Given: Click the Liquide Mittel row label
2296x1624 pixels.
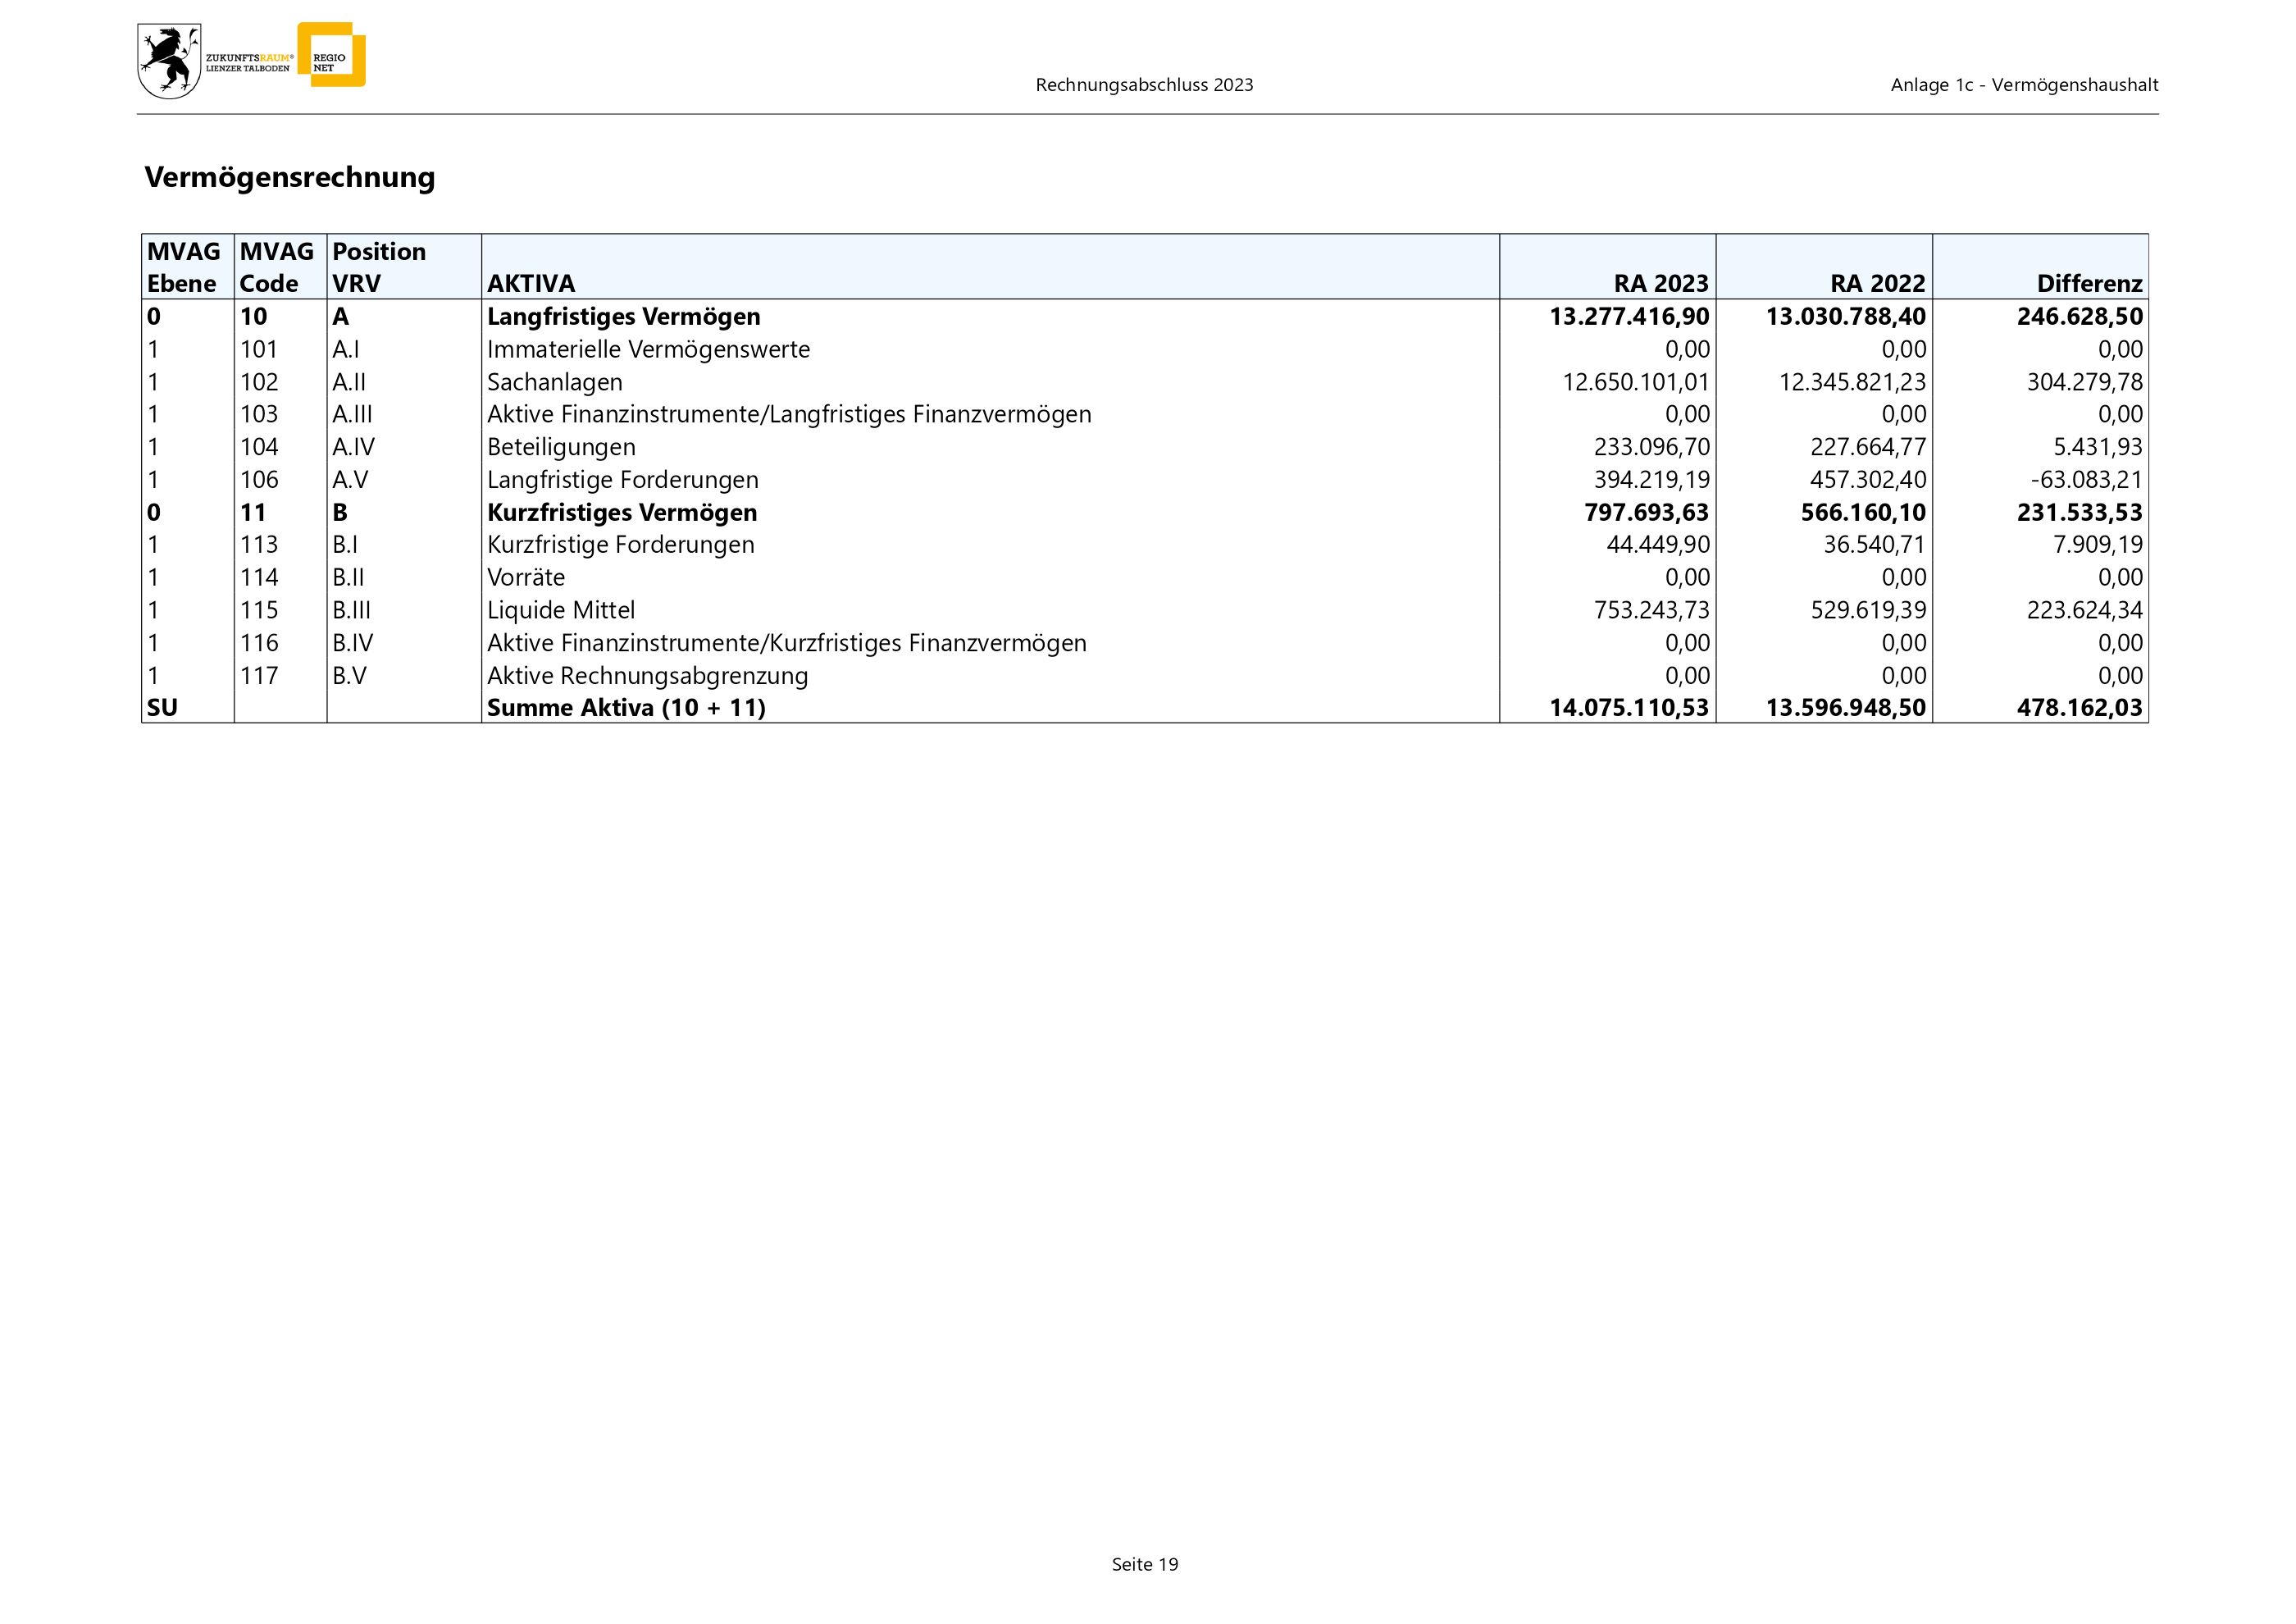Looking at the screenshot, I should [x=560, y=610].
